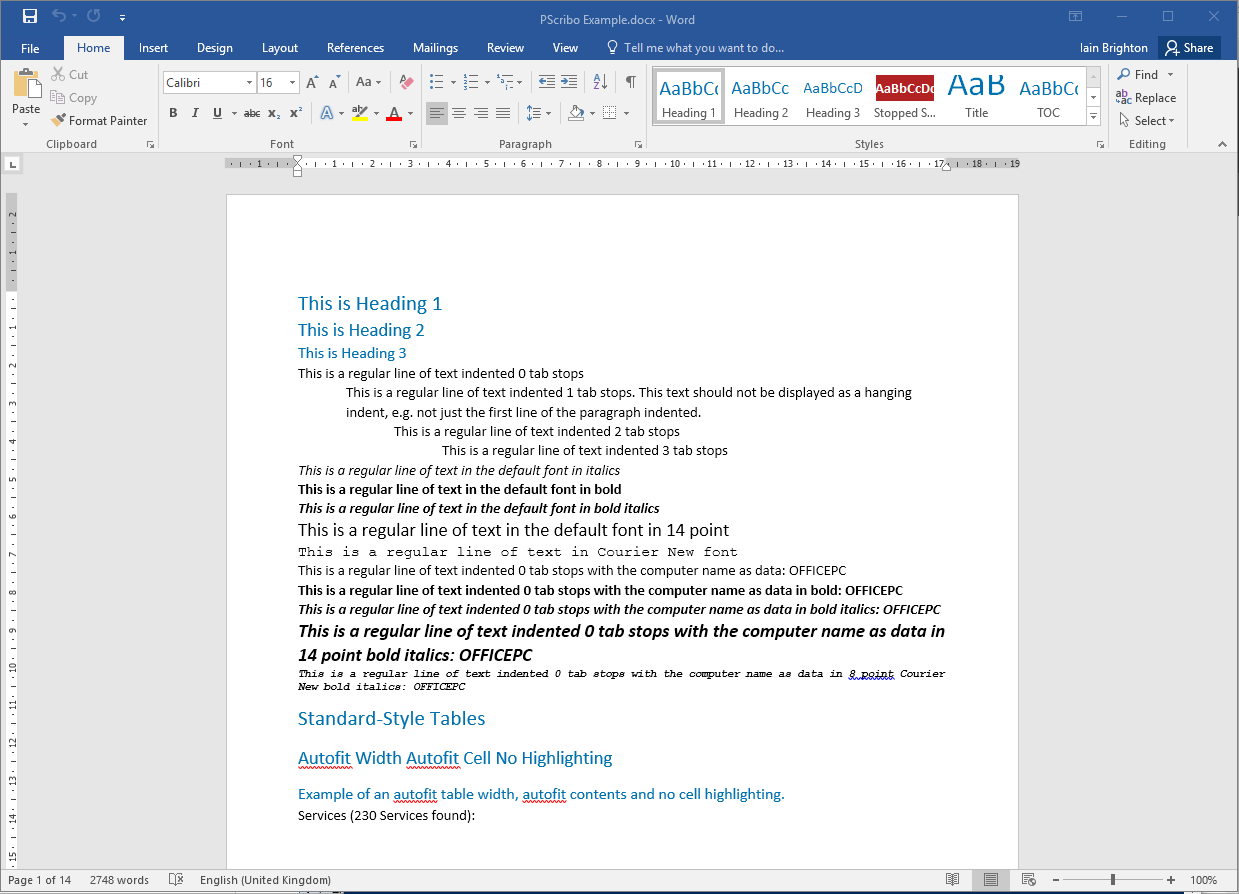
Task: Switch to the References tab
Action: tap(355, 48)
